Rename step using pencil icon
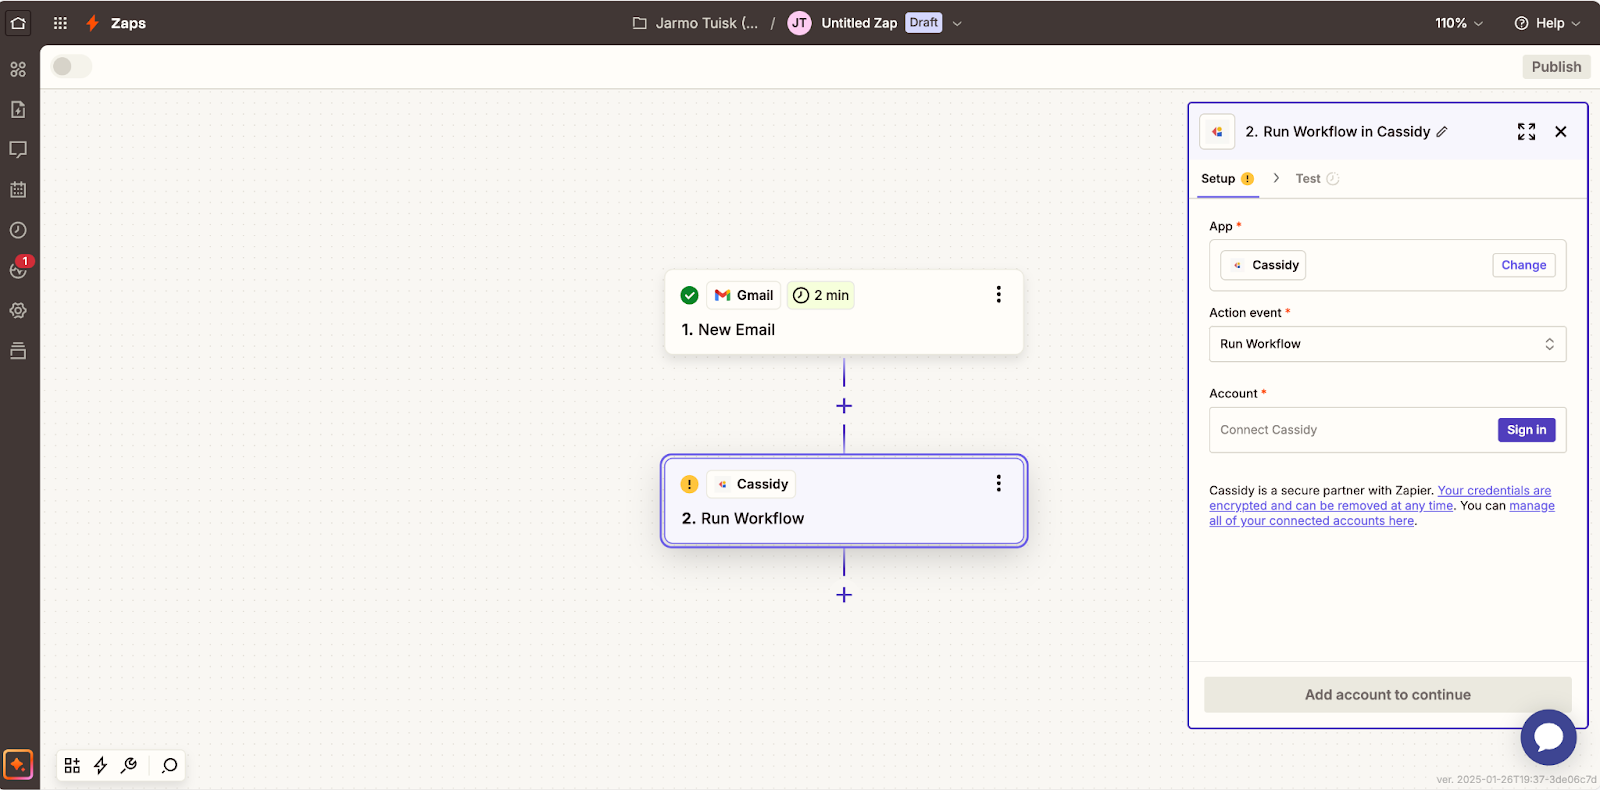This screenshot has height=790, width=1600. point(1442,132)
